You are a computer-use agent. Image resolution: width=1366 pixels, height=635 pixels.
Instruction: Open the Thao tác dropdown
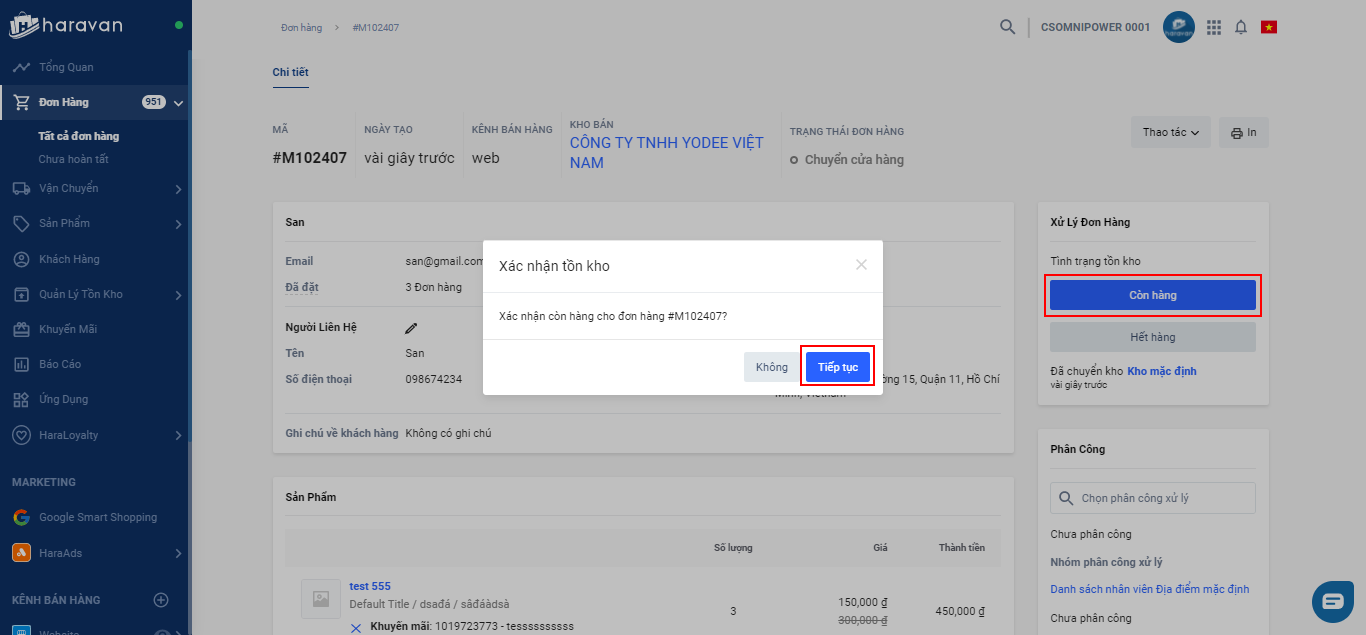1171,132
